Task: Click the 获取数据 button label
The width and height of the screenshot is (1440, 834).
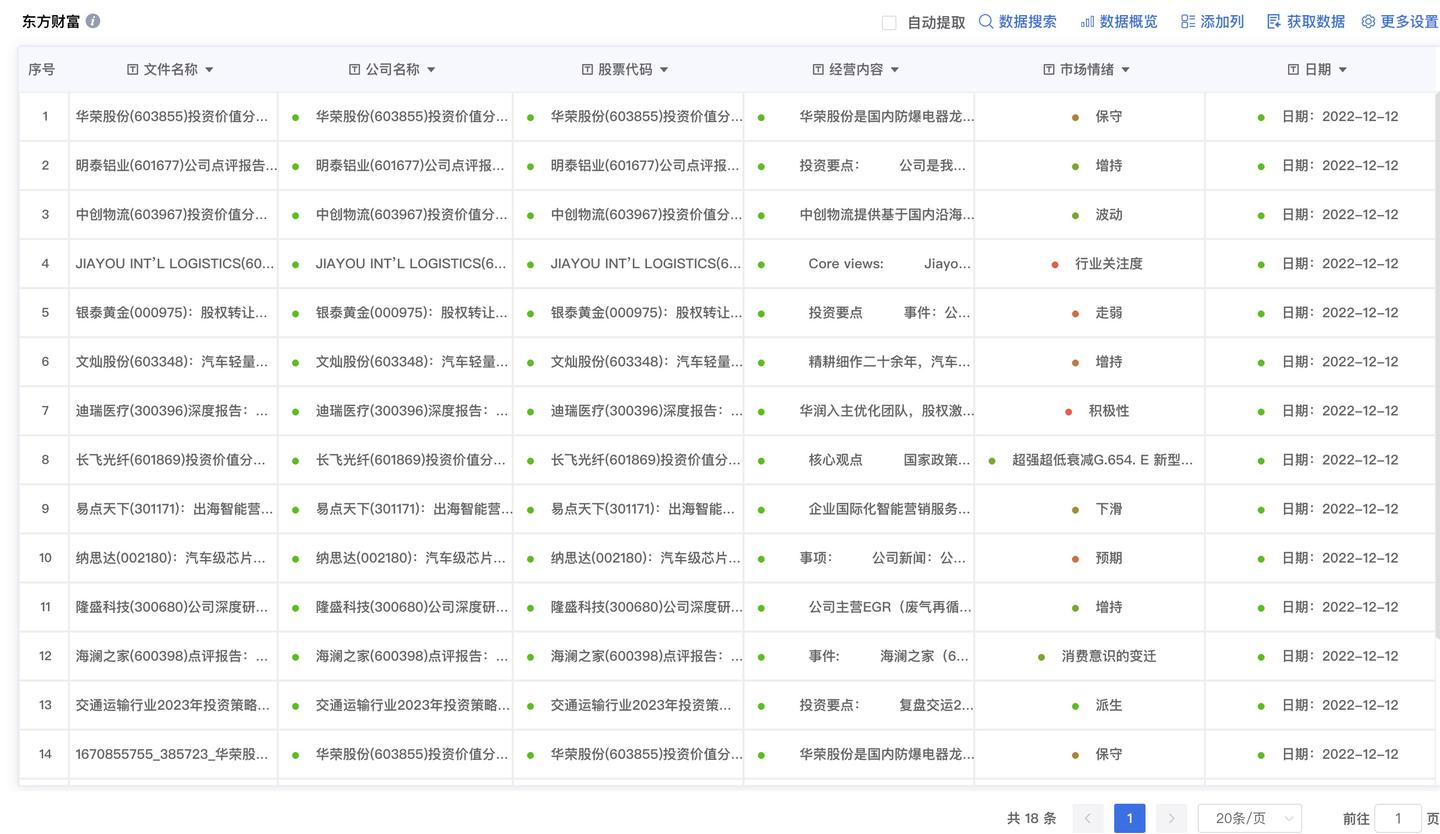Action: tap(1316, 21)
